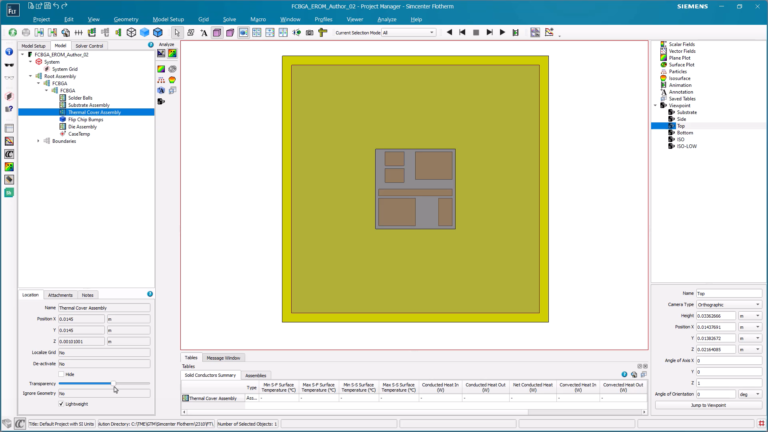This screenshot has height=432, width=768.
Task: Collapse the Viewpoint tree node
Action: 655,105
